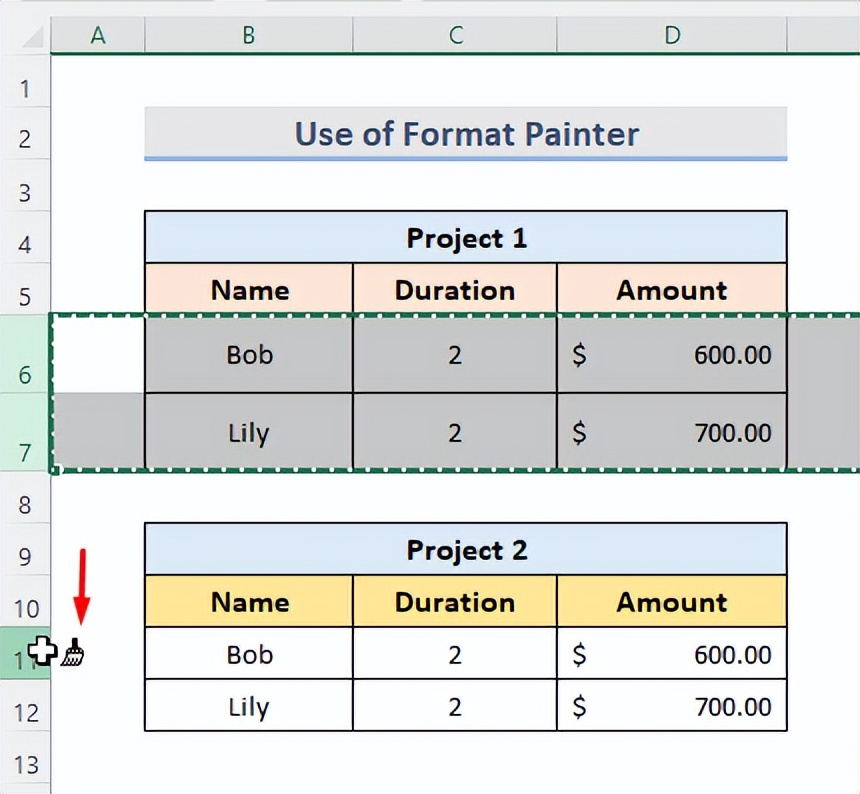Click 'Duration' header in Project 1 table

pos(455,290)
